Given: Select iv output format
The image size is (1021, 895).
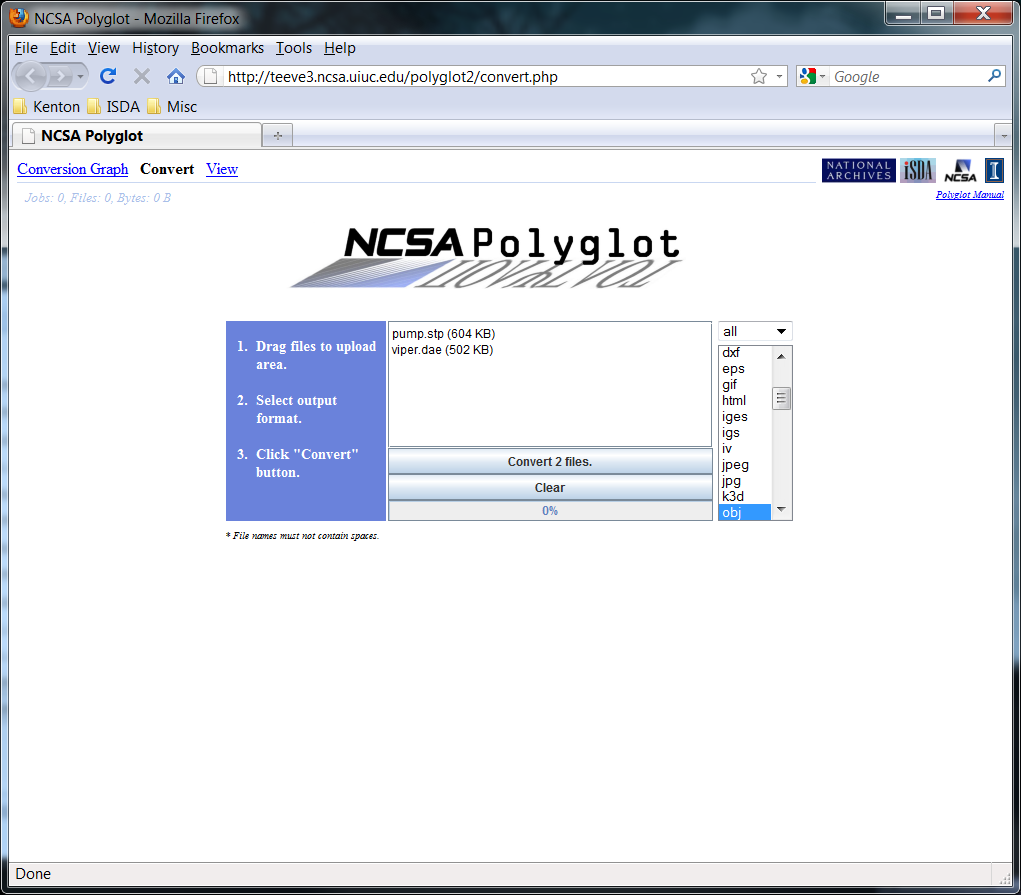Looking at the screenshot, I should pyautogui.click(x=745, y=449).
